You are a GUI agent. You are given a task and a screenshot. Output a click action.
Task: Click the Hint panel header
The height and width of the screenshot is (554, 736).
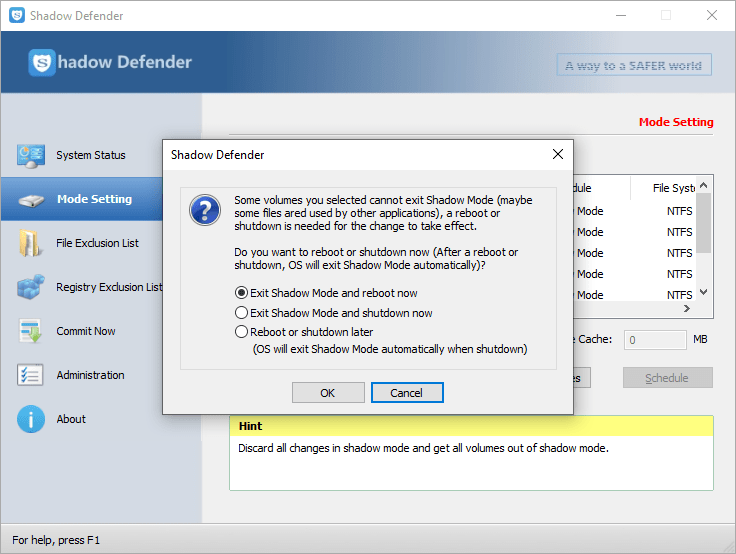pyautogui.click(x=471, y=426)
